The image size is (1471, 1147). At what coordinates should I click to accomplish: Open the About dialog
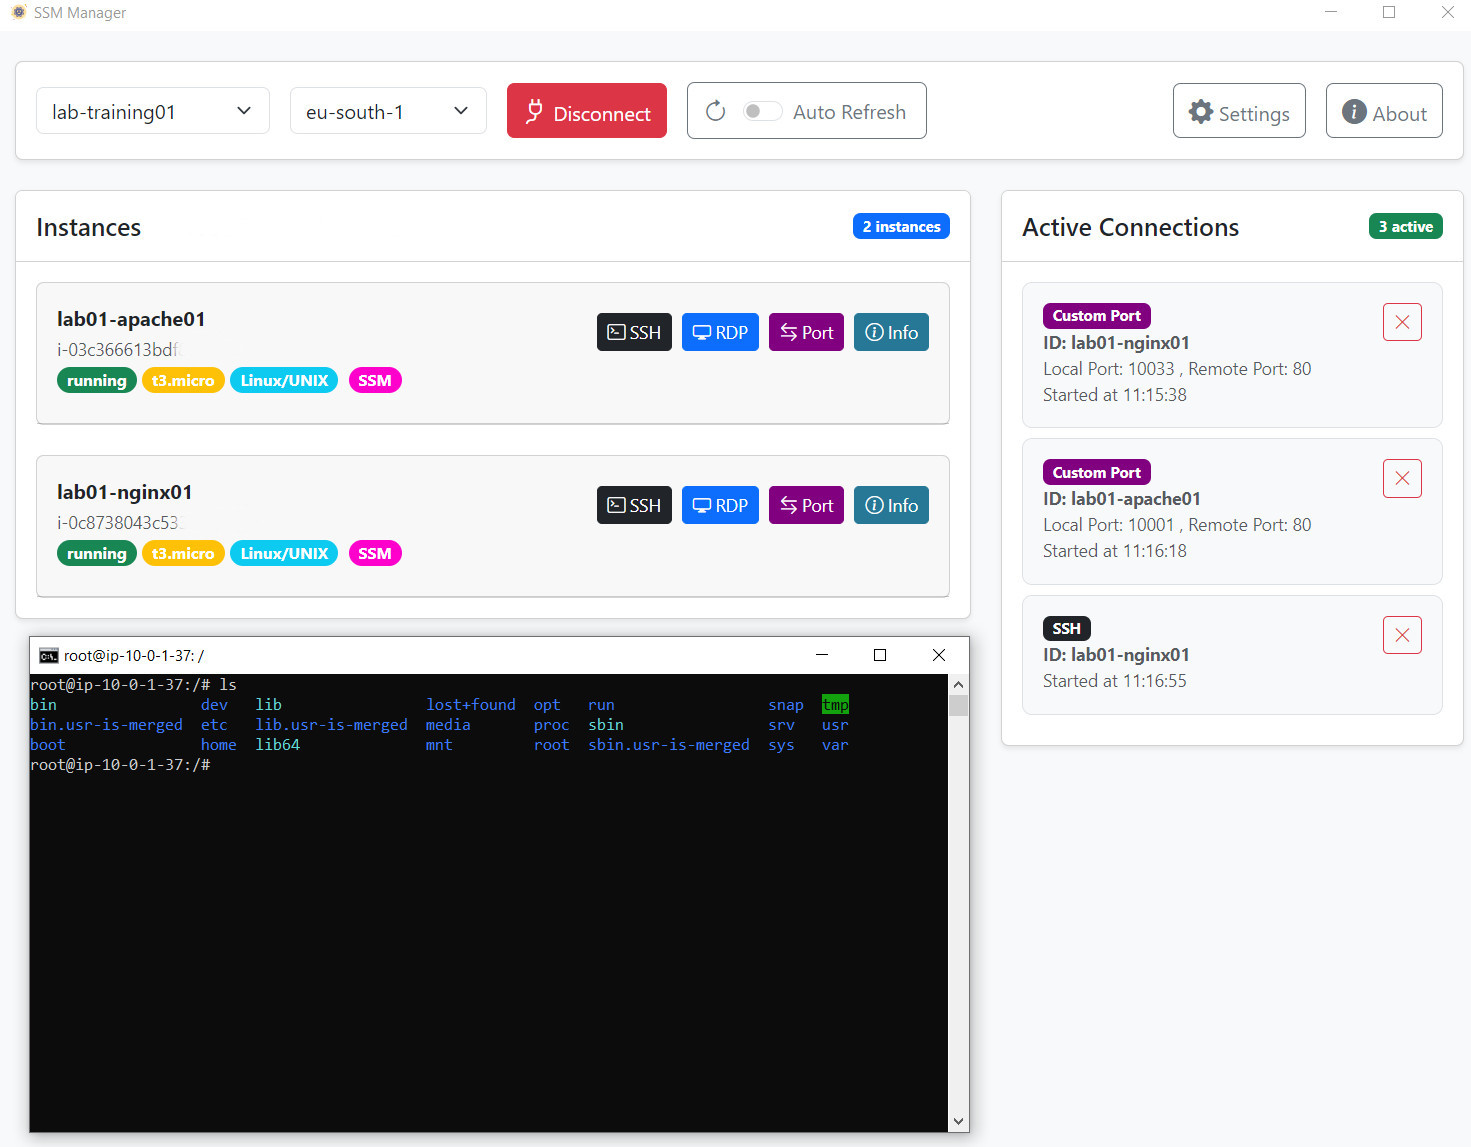(1384, 111)
